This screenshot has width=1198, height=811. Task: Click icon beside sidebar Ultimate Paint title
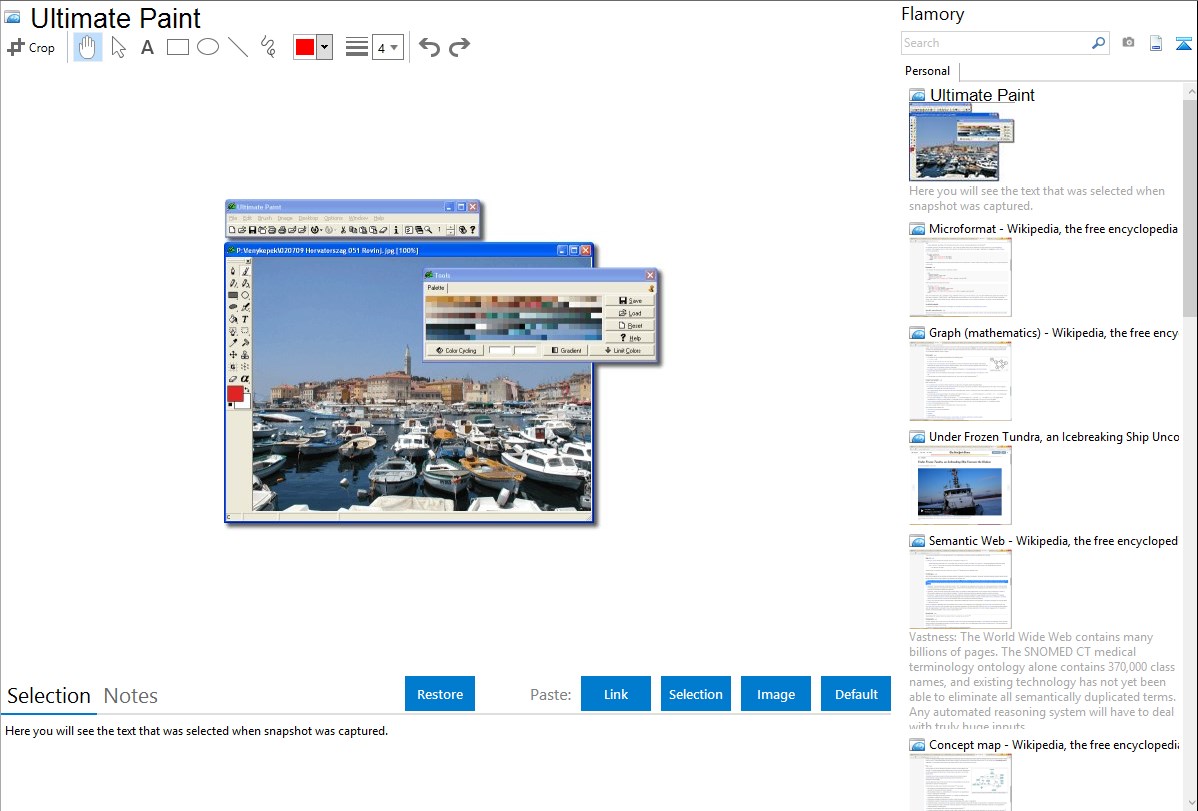(x=917, y=96)
